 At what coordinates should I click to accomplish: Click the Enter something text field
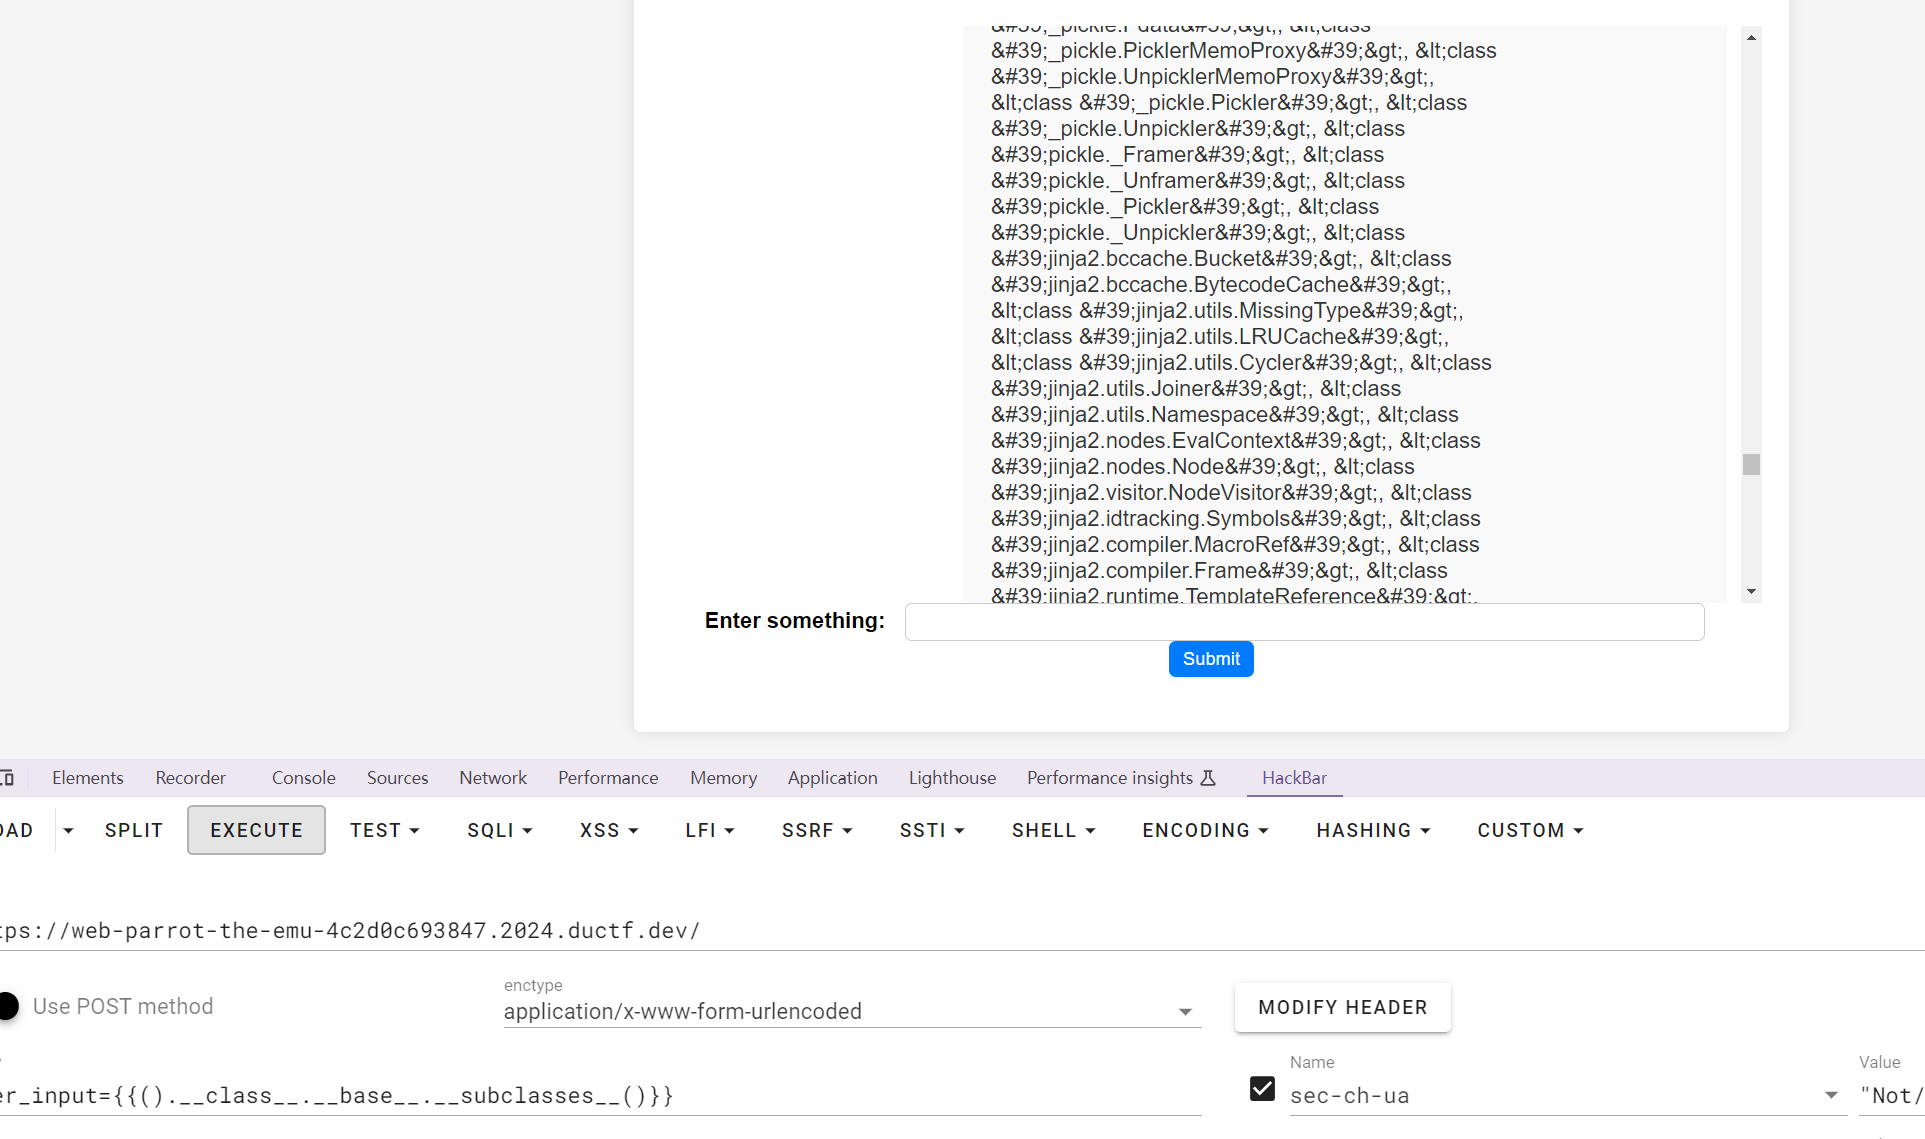[1304, 622]
